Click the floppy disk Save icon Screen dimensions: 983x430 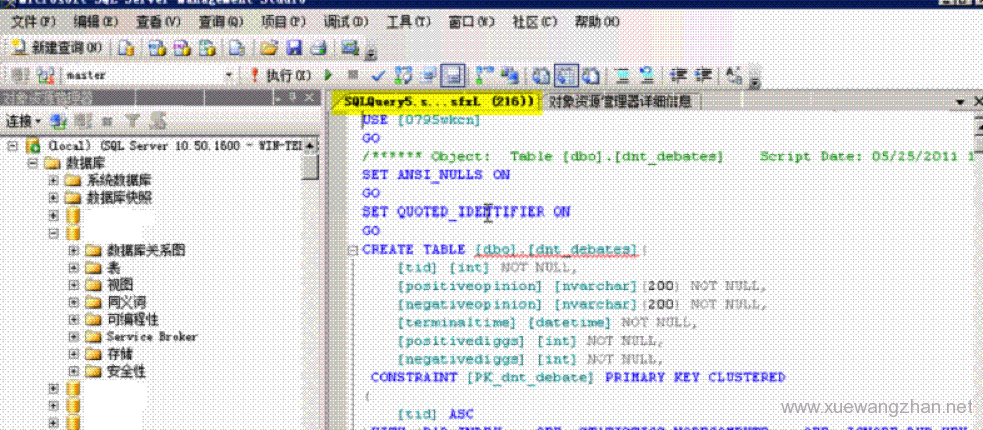pyautogui.click(x=294, y=47)
